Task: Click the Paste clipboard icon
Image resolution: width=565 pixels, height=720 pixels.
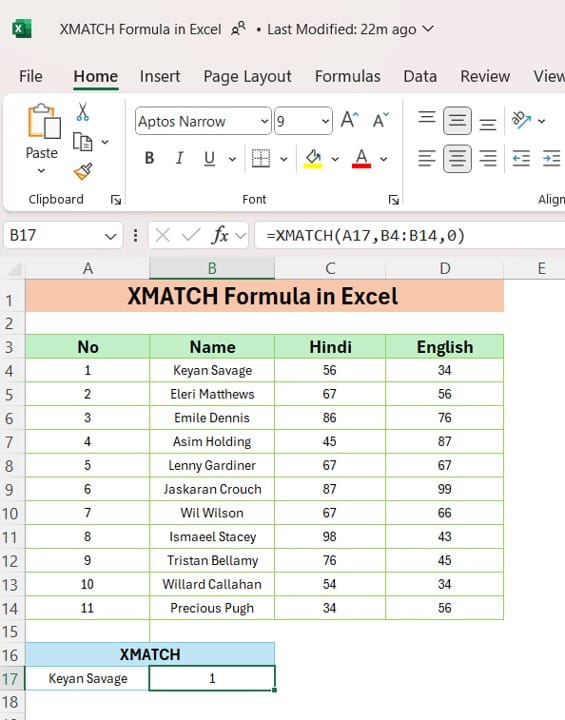Action: pyautogui.click(x=44, y=121)
